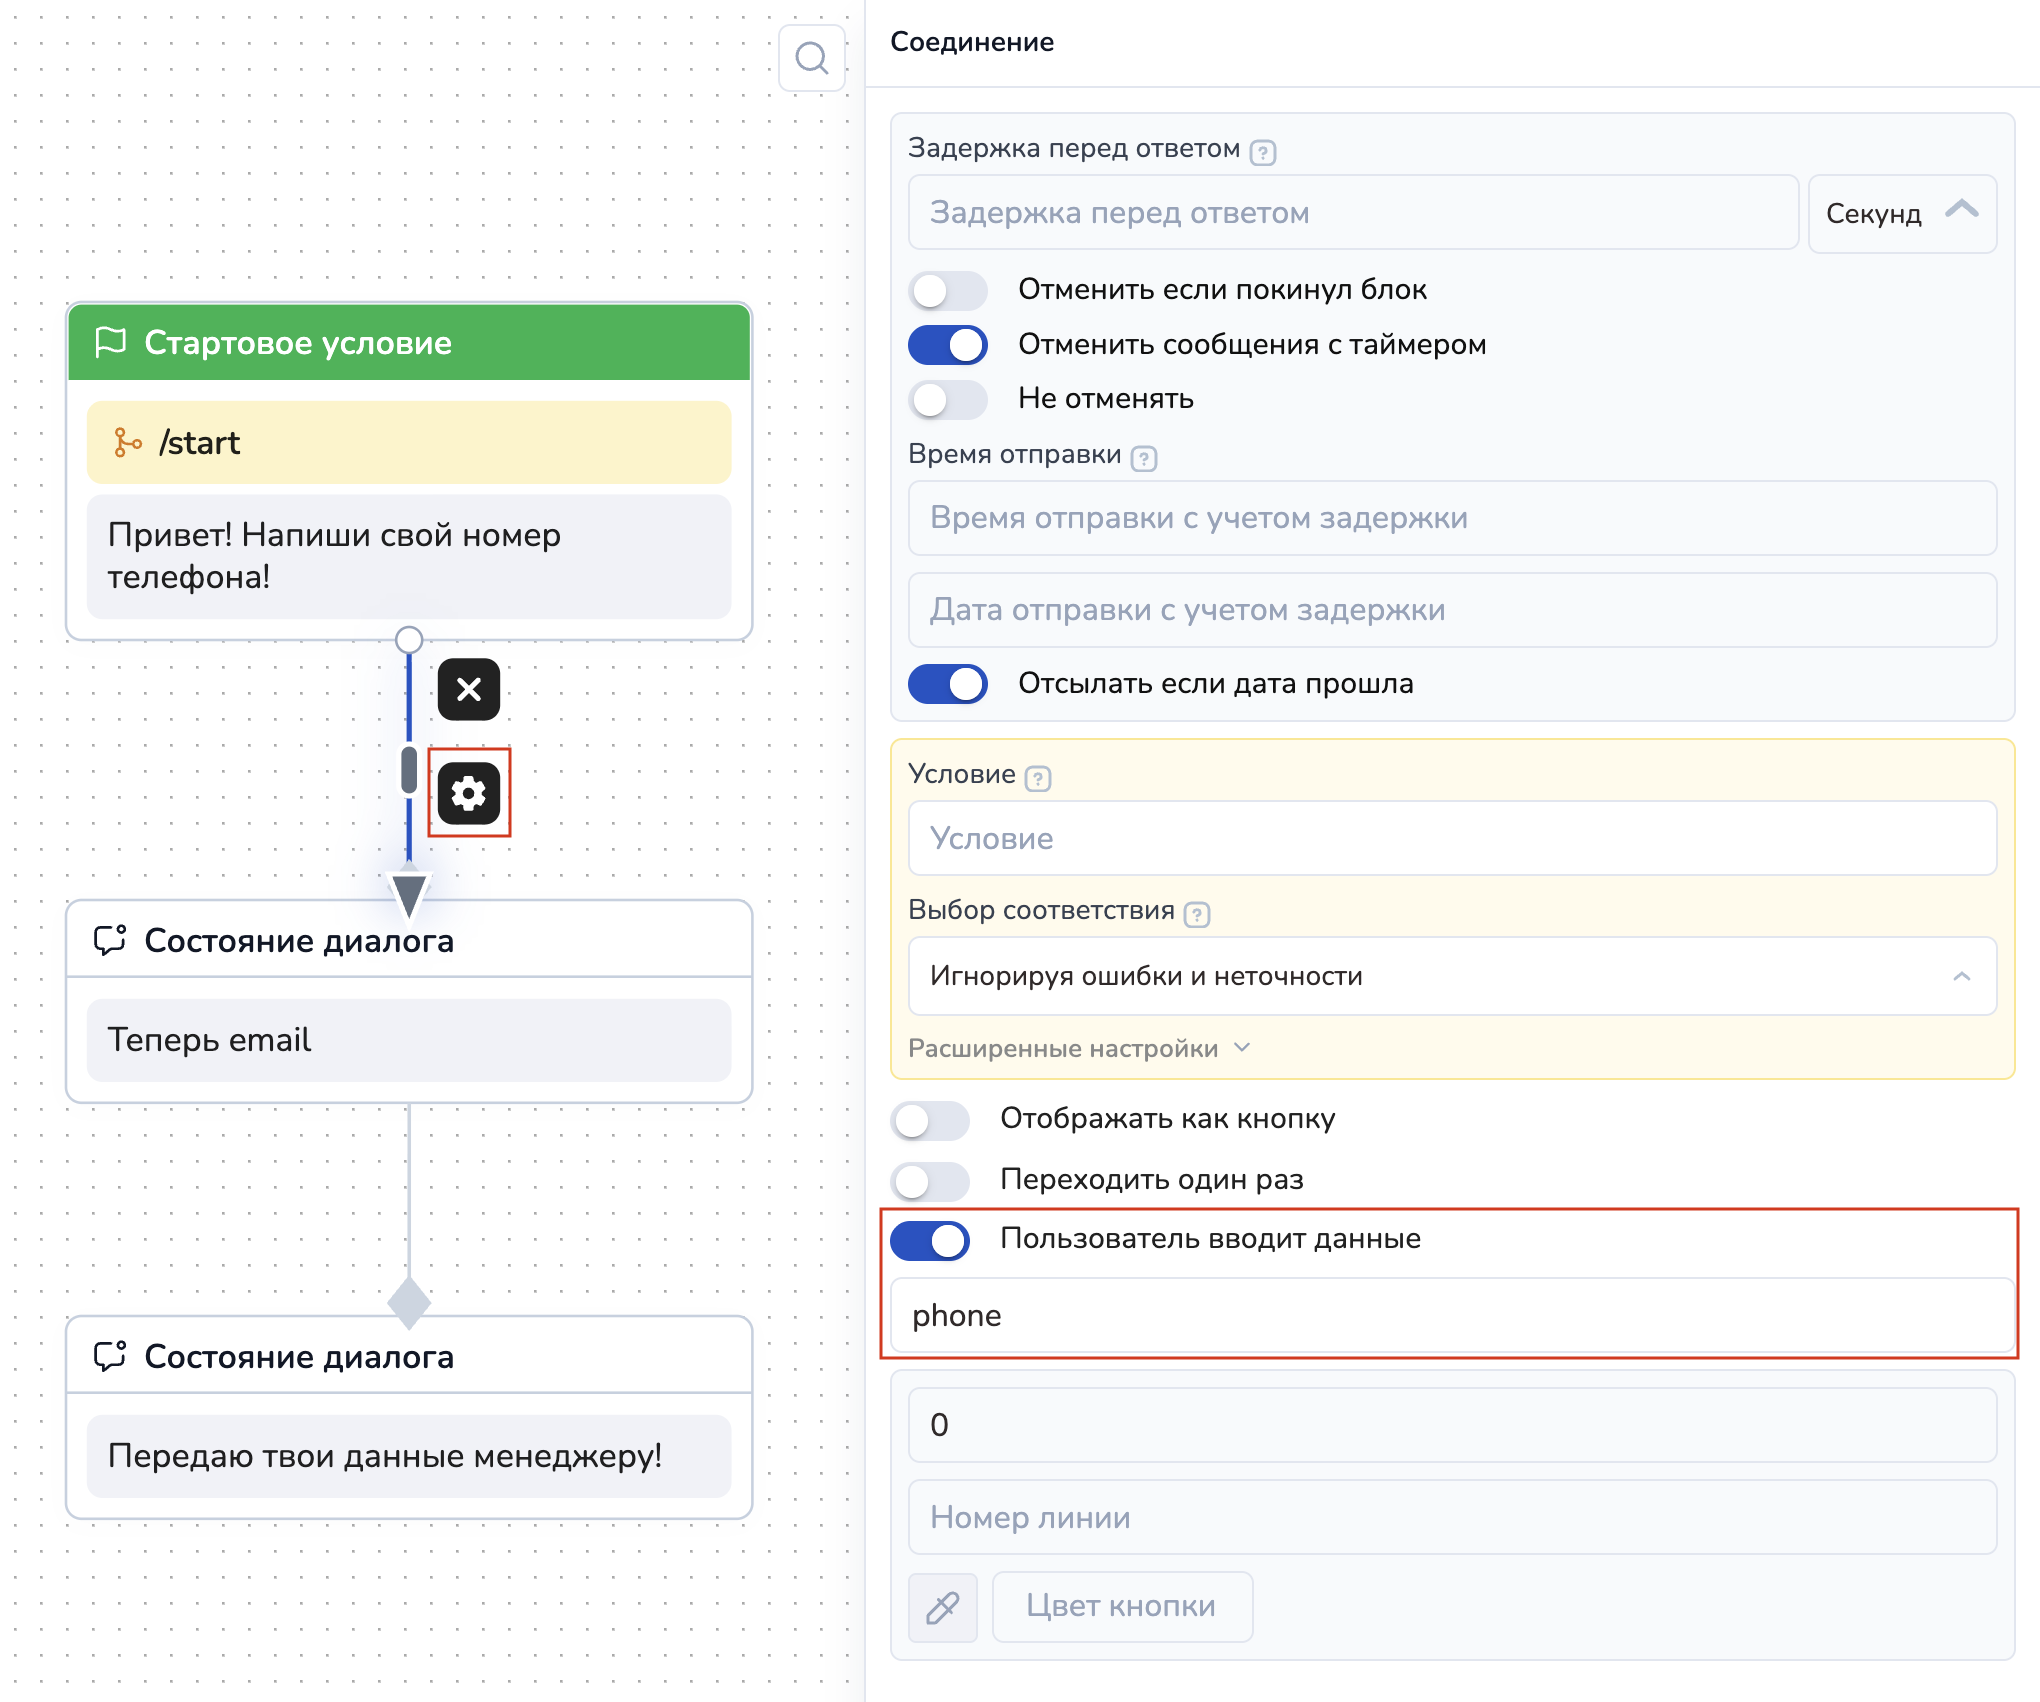Open the Секунд time unit dropdown

coord(1901,213)
